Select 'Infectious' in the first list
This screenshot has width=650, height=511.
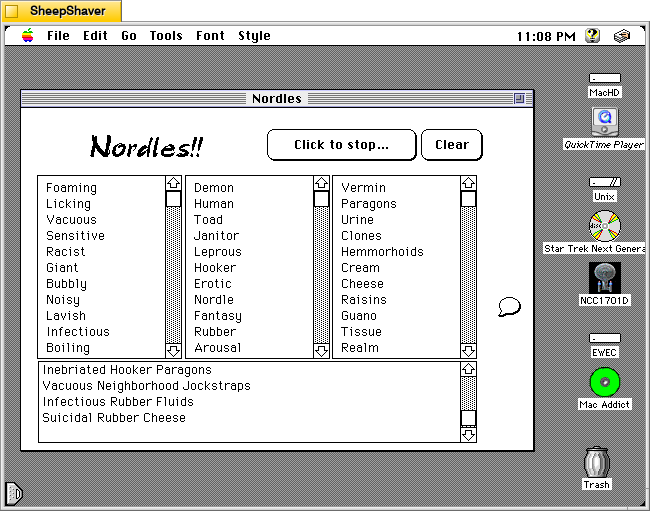pyautogui.click(x=78, y=332)
